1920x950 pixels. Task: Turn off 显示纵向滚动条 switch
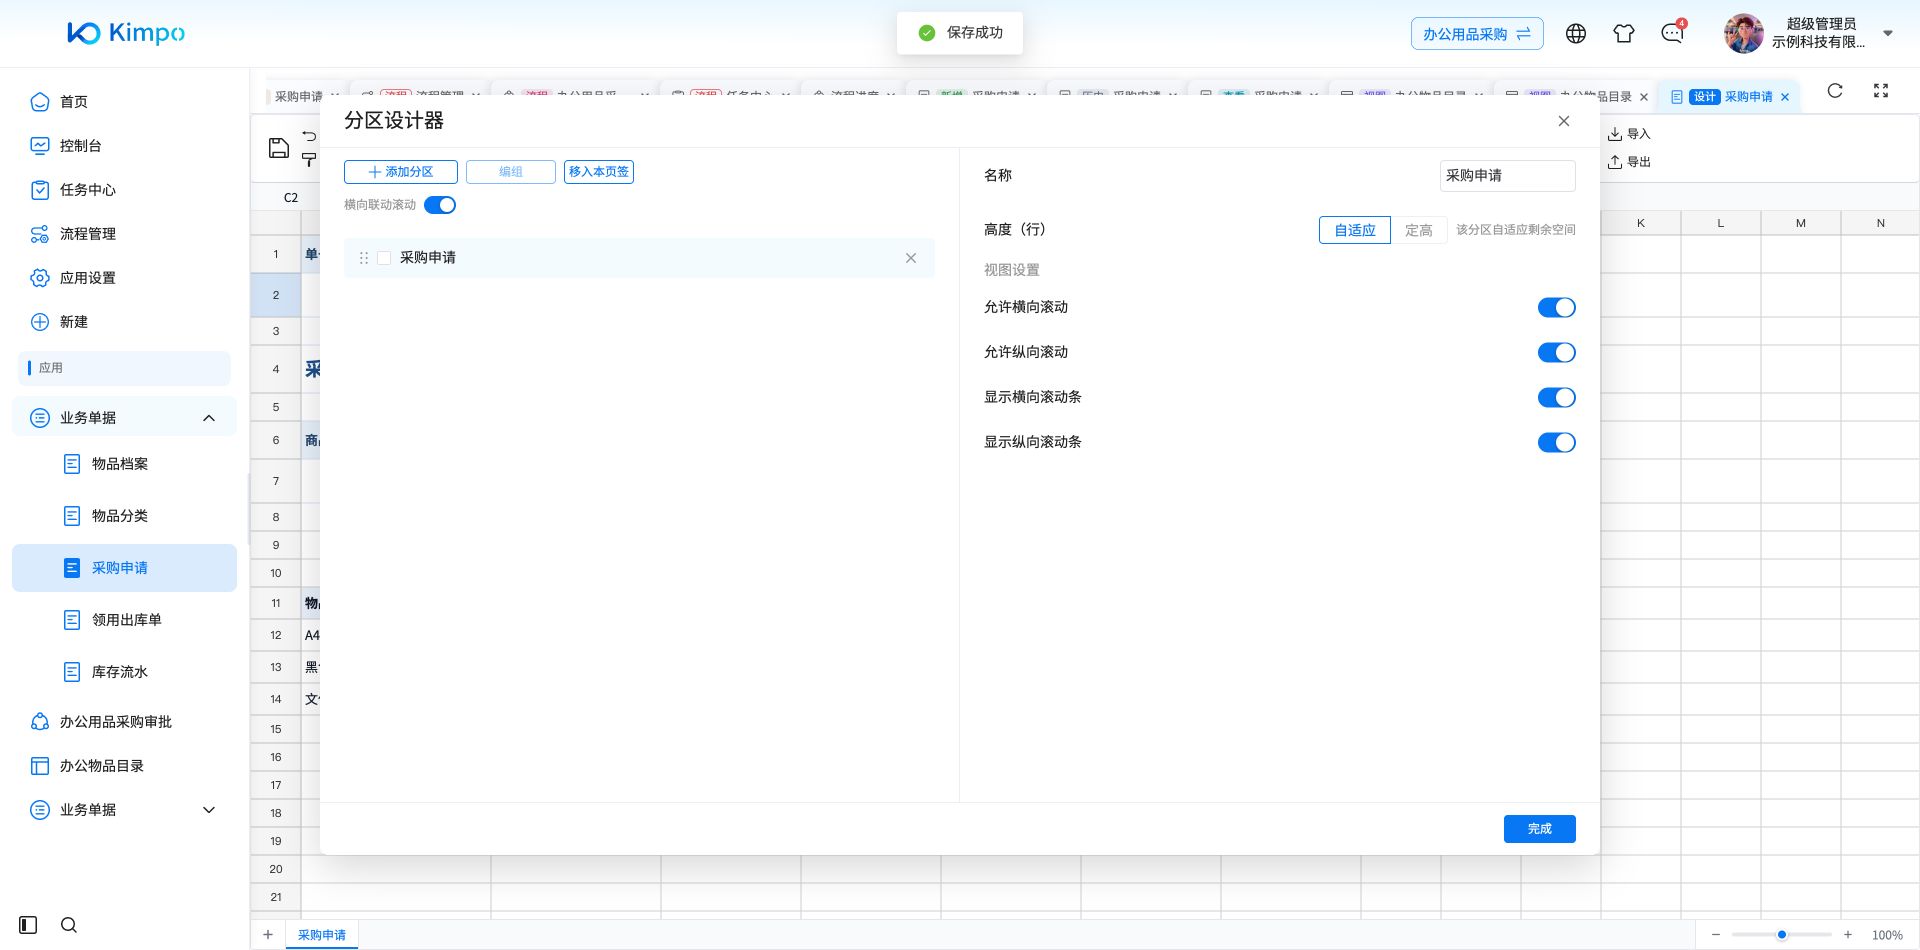(x=1556, y=443)
